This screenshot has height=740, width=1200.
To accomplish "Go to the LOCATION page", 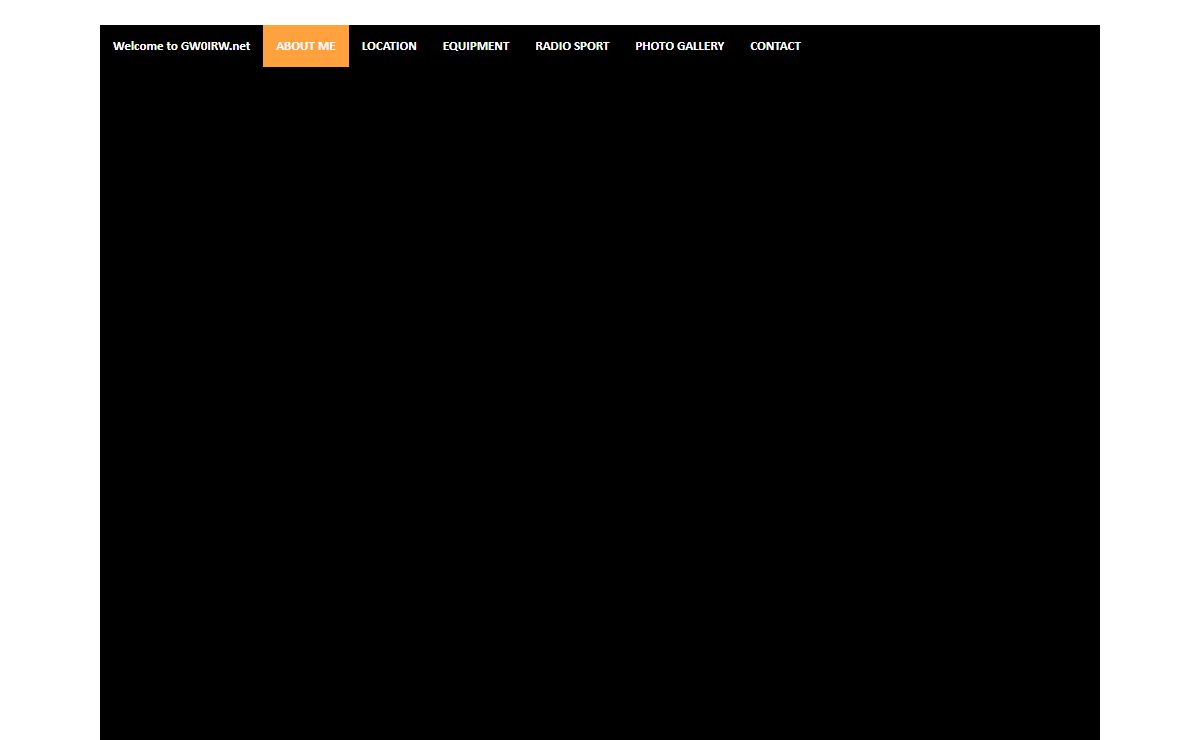I will coord(389,46).
